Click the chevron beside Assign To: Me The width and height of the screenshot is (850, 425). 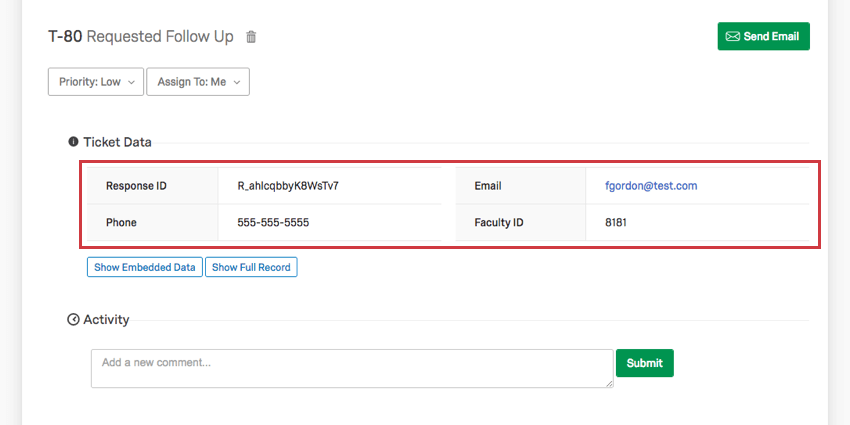click(236, 82)
